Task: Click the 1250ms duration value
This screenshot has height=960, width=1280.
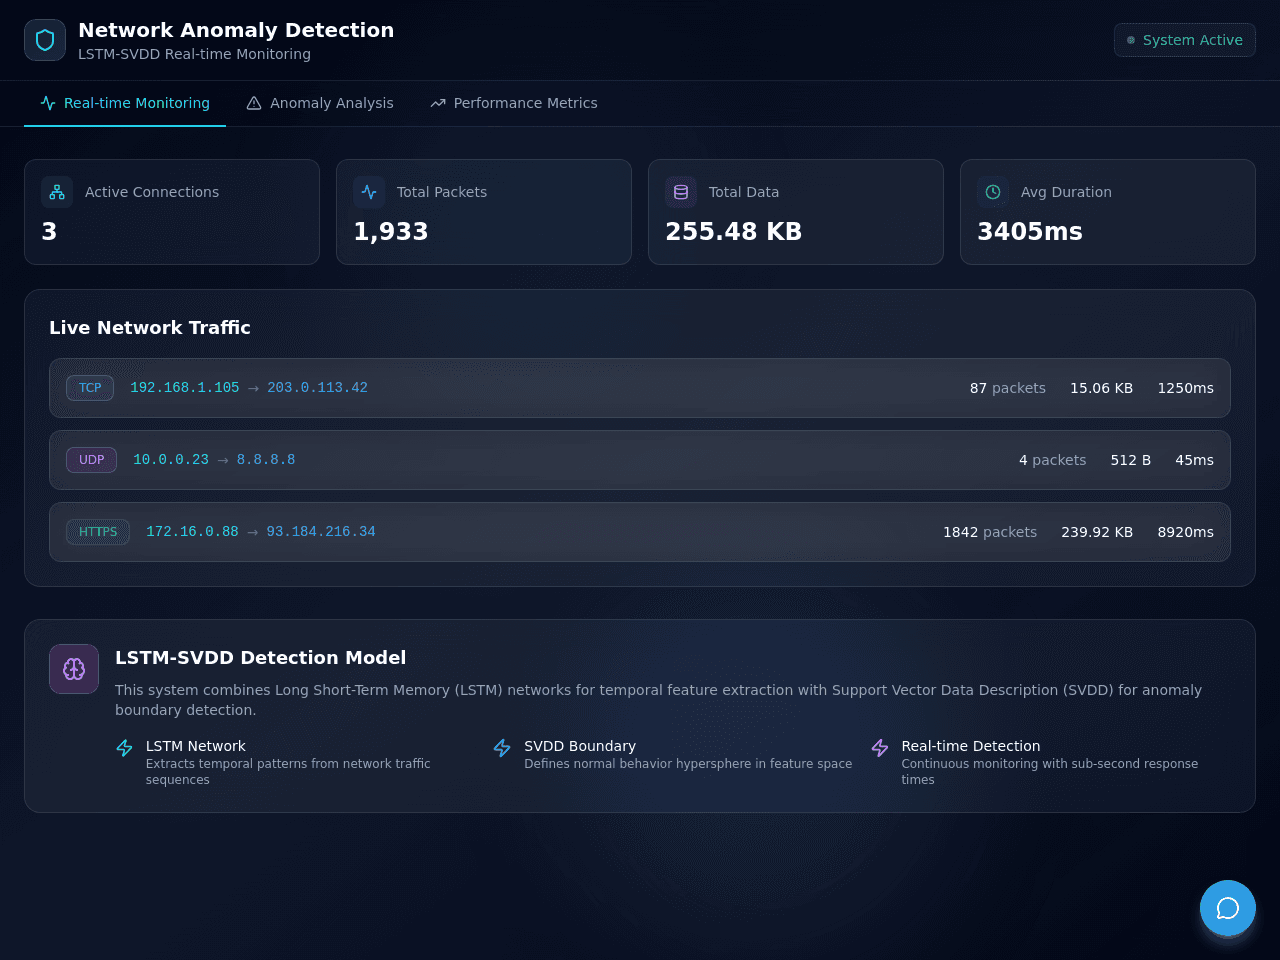Action: click(x=1186, y=388)
